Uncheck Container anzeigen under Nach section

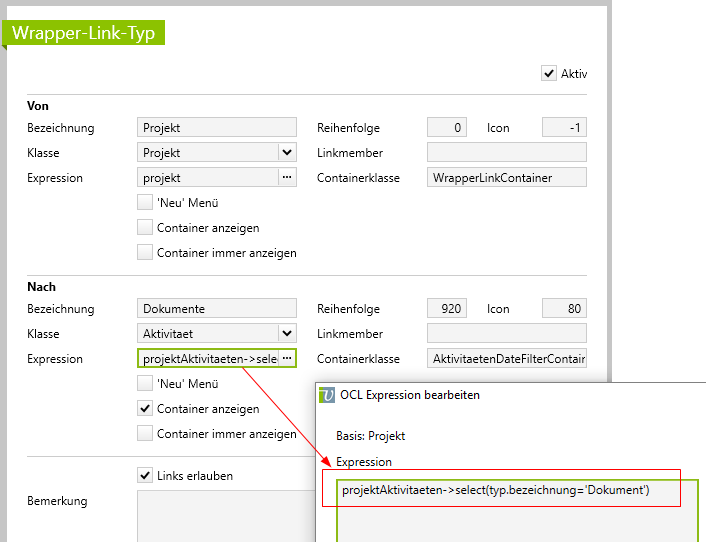[x=145, y=408]
